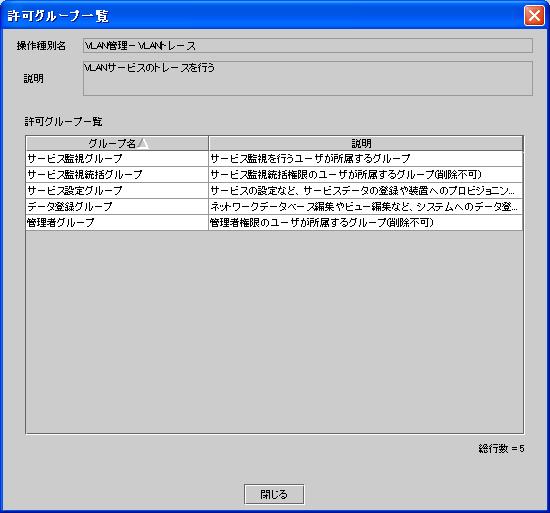Click description starting サービスの設定など
The height and width of the screenshot is (513, 550).
pos(362,190)
